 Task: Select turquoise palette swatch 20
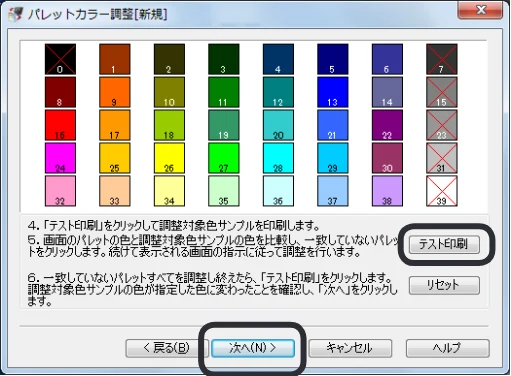pyautogui.click(x=278, y=125)
